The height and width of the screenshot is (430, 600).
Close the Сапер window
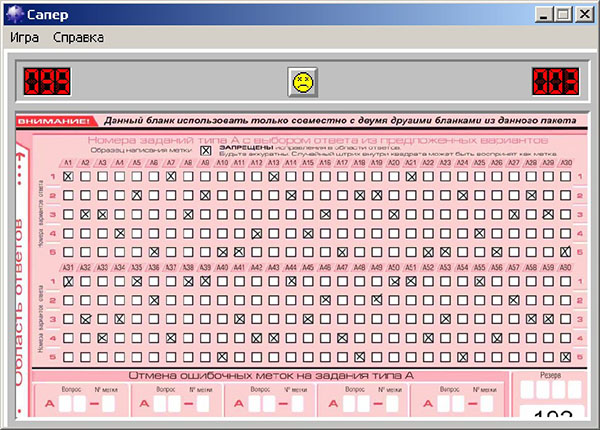583,15
